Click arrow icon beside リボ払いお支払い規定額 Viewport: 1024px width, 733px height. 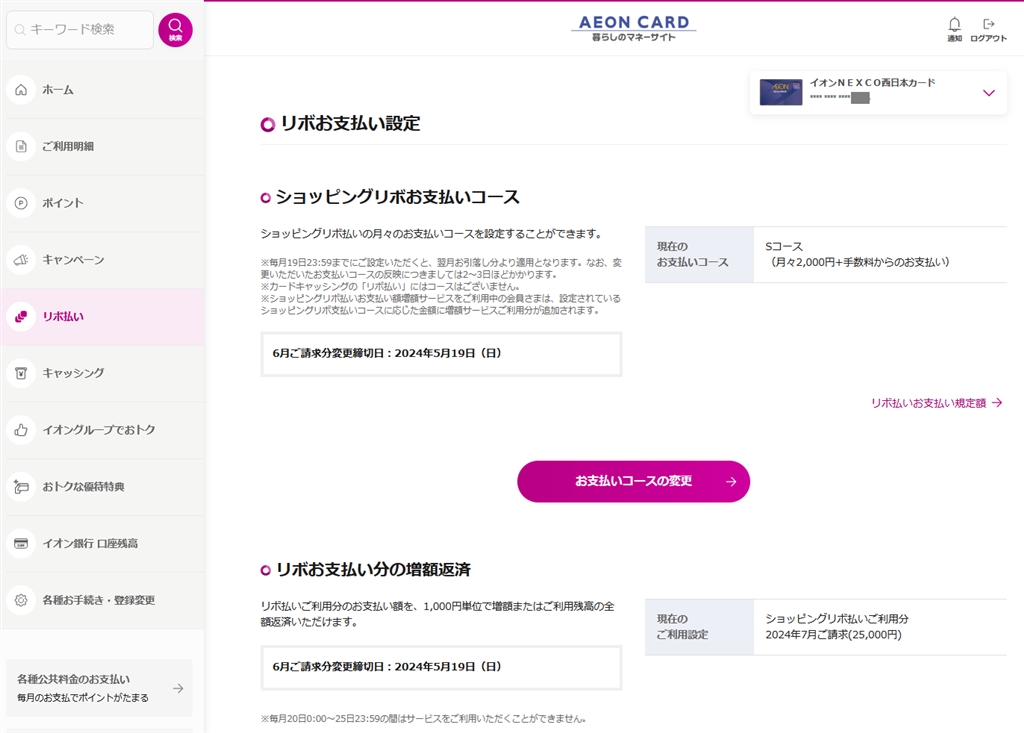pyautogui.click(x=997, y=403)
